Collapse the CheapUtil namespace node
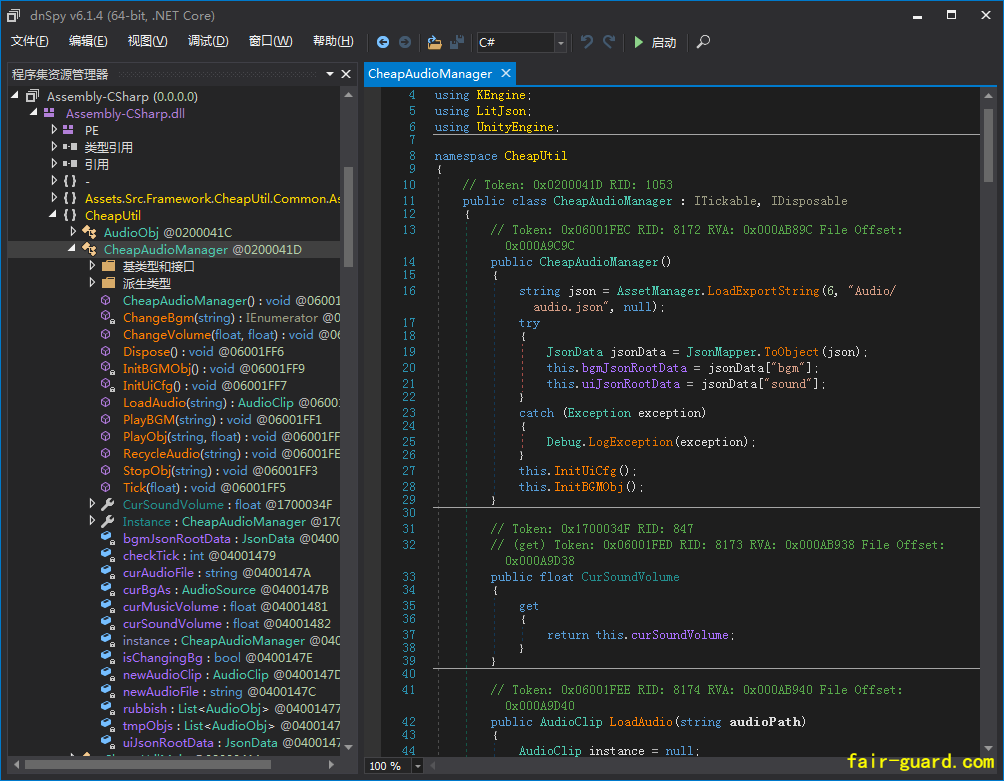The height and width of the screenshot is (781, 1004). 55,215
